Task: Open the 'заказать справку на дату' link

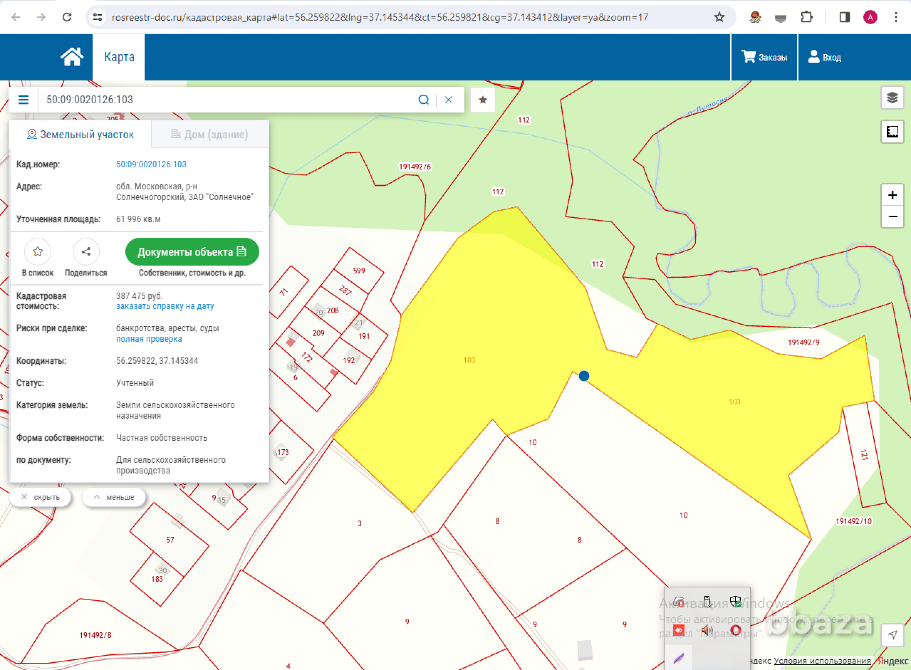Action: point(165,306)
